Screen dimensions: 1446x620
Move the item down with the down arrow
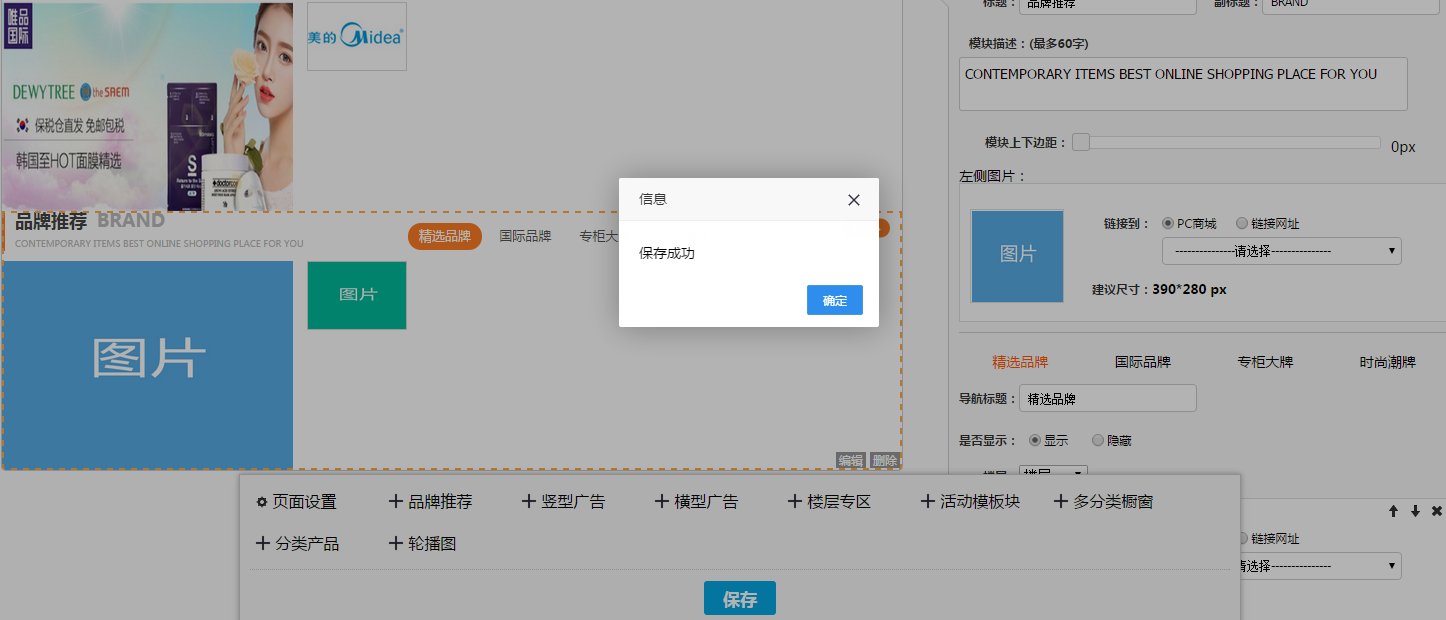1415,511
